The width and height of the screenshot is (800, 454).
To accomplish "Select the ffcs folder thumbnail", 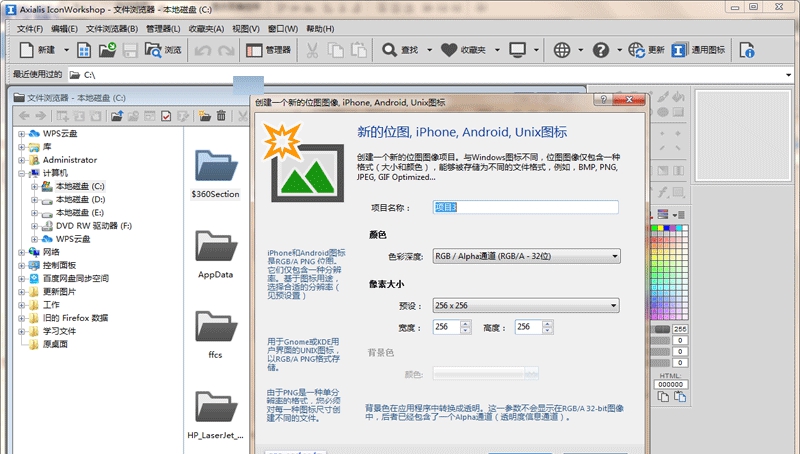I will (x=215, y=334).
